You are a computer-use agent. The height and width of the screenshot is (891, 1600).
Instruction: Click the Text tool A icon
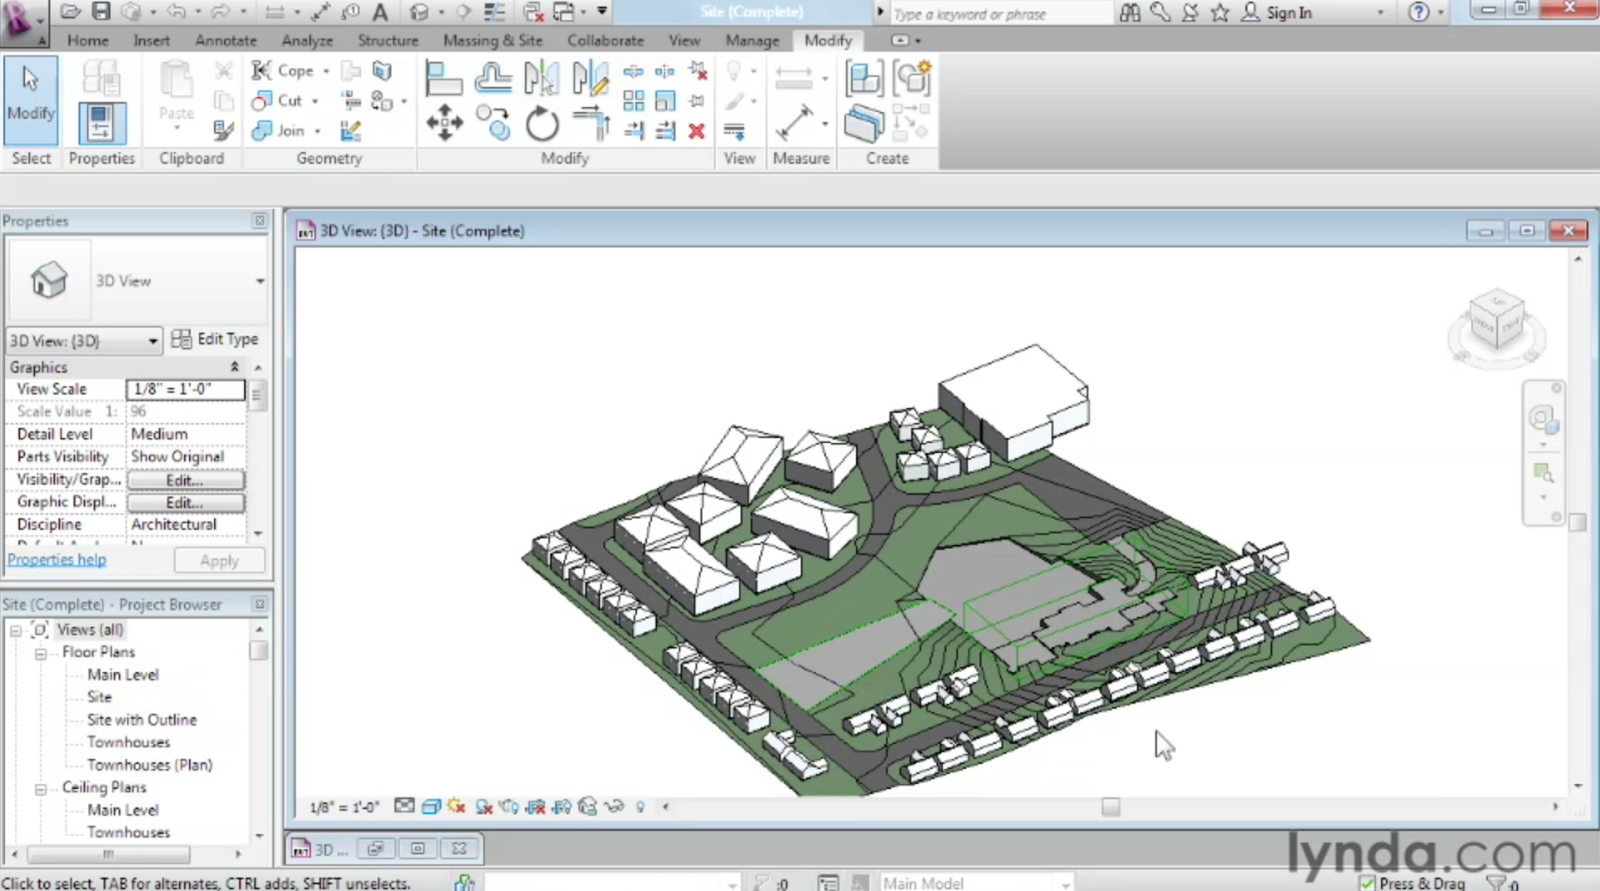click(380, 12)
